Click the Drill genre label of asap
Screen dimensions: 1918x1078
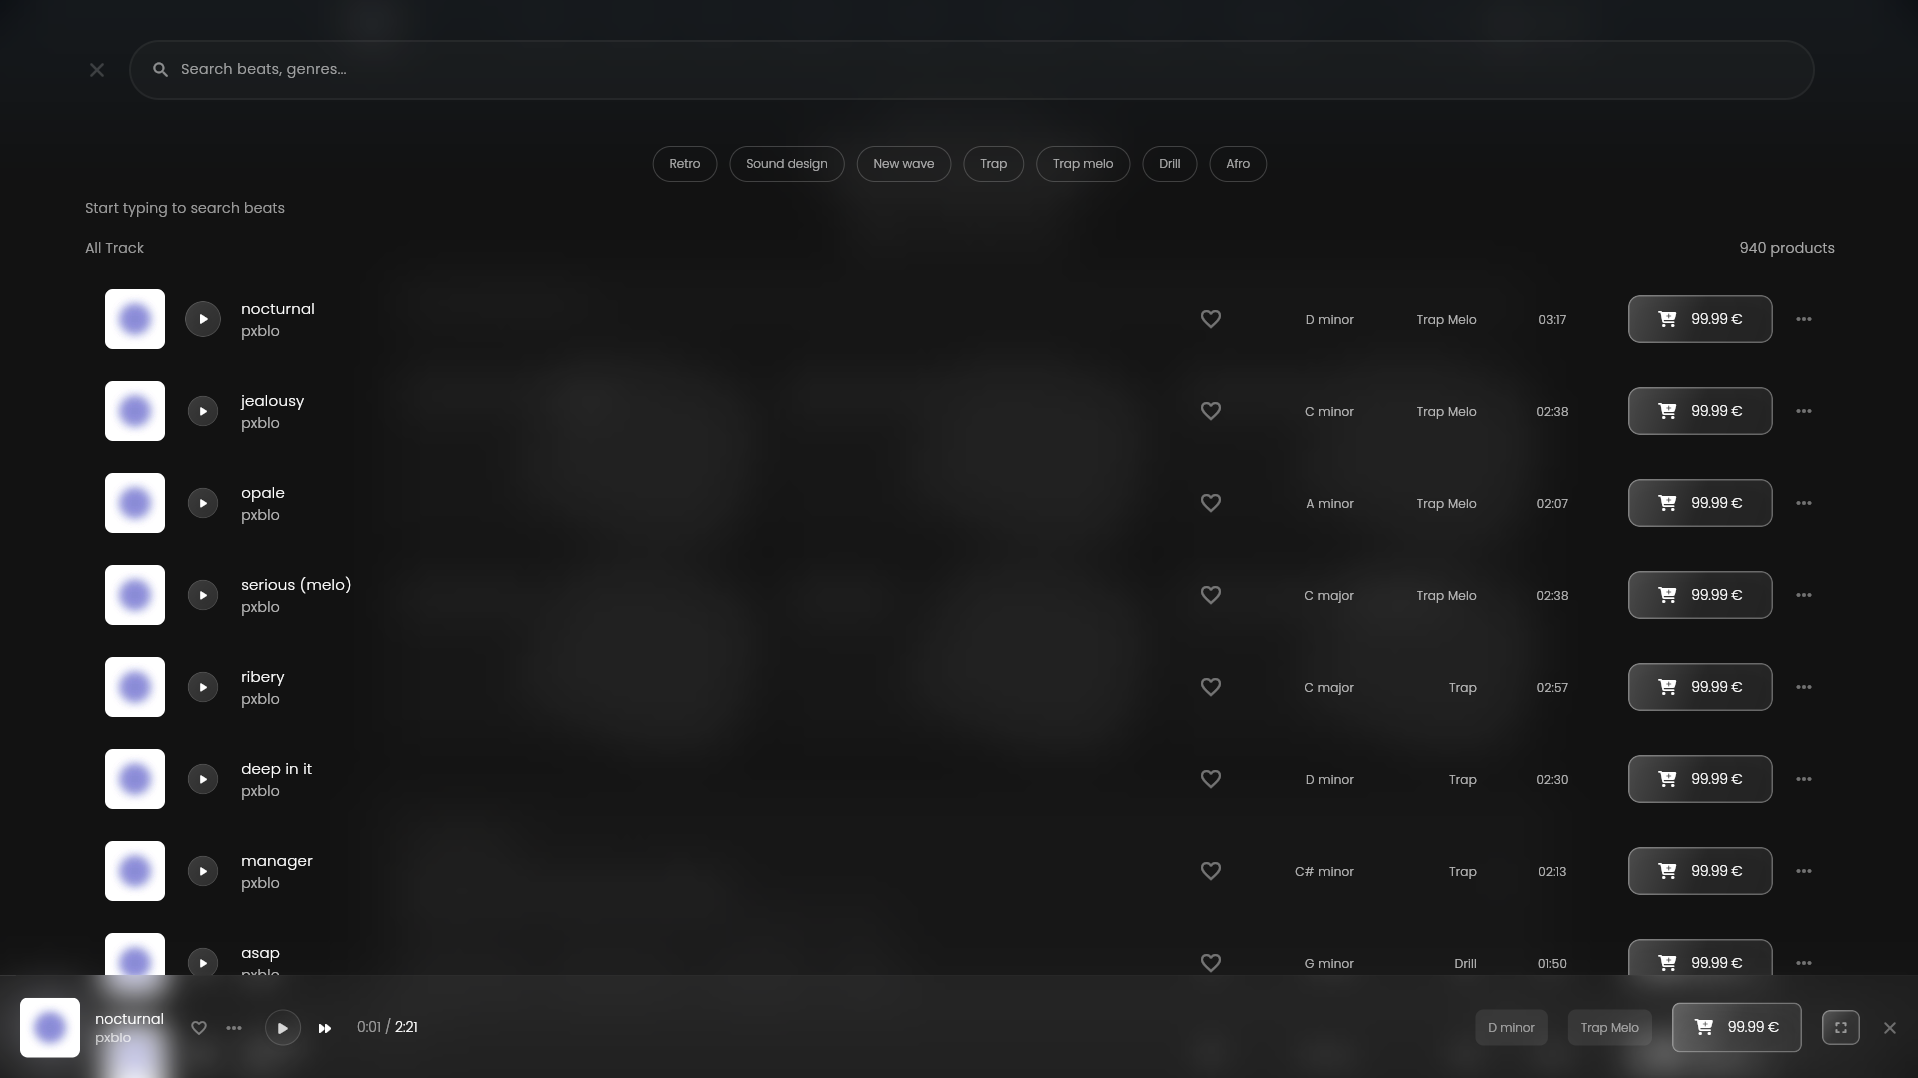[x=1465, y=964]
